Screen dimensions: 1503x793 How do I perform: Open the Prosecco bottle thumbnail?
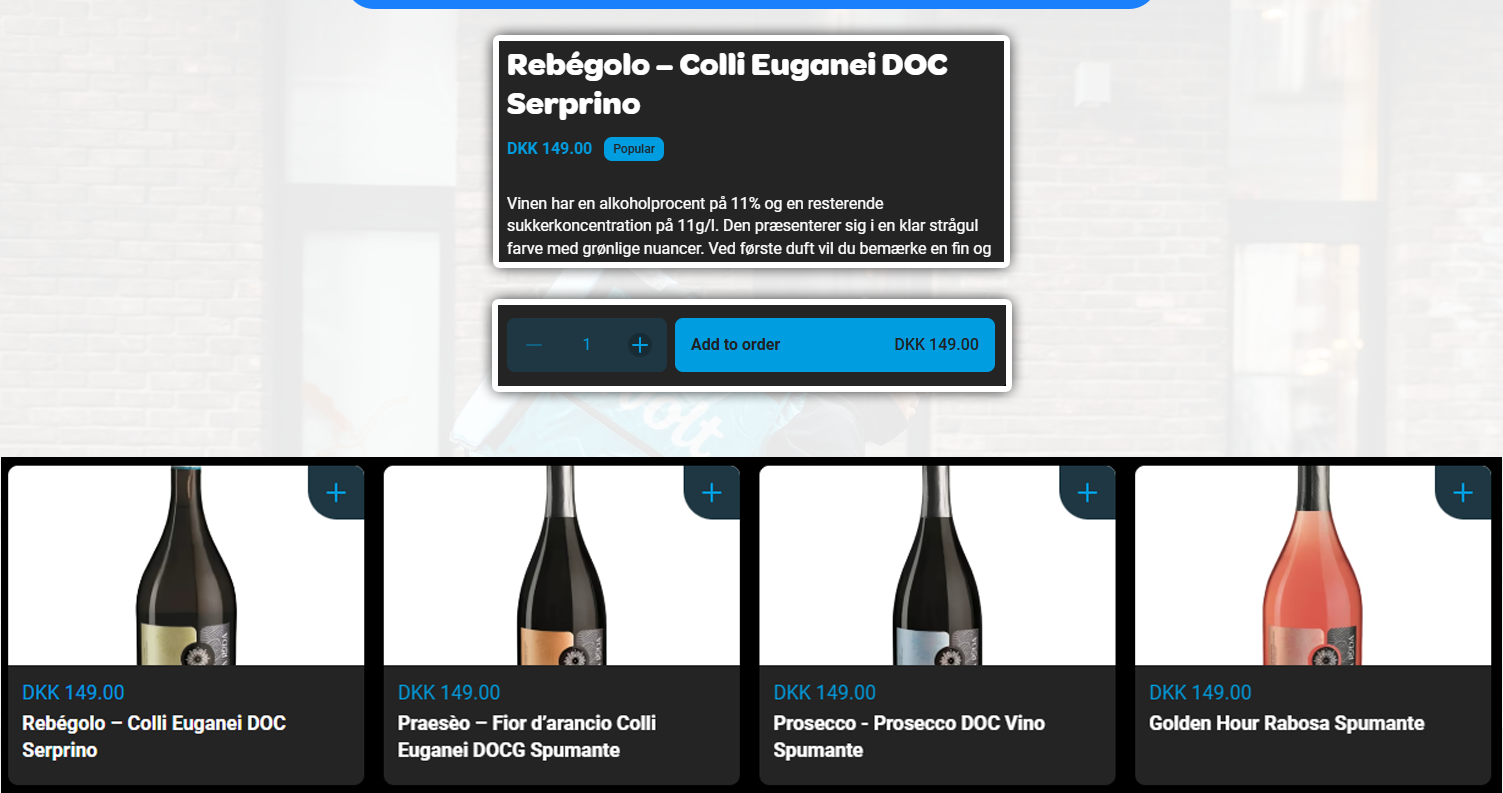click(937, 566)
